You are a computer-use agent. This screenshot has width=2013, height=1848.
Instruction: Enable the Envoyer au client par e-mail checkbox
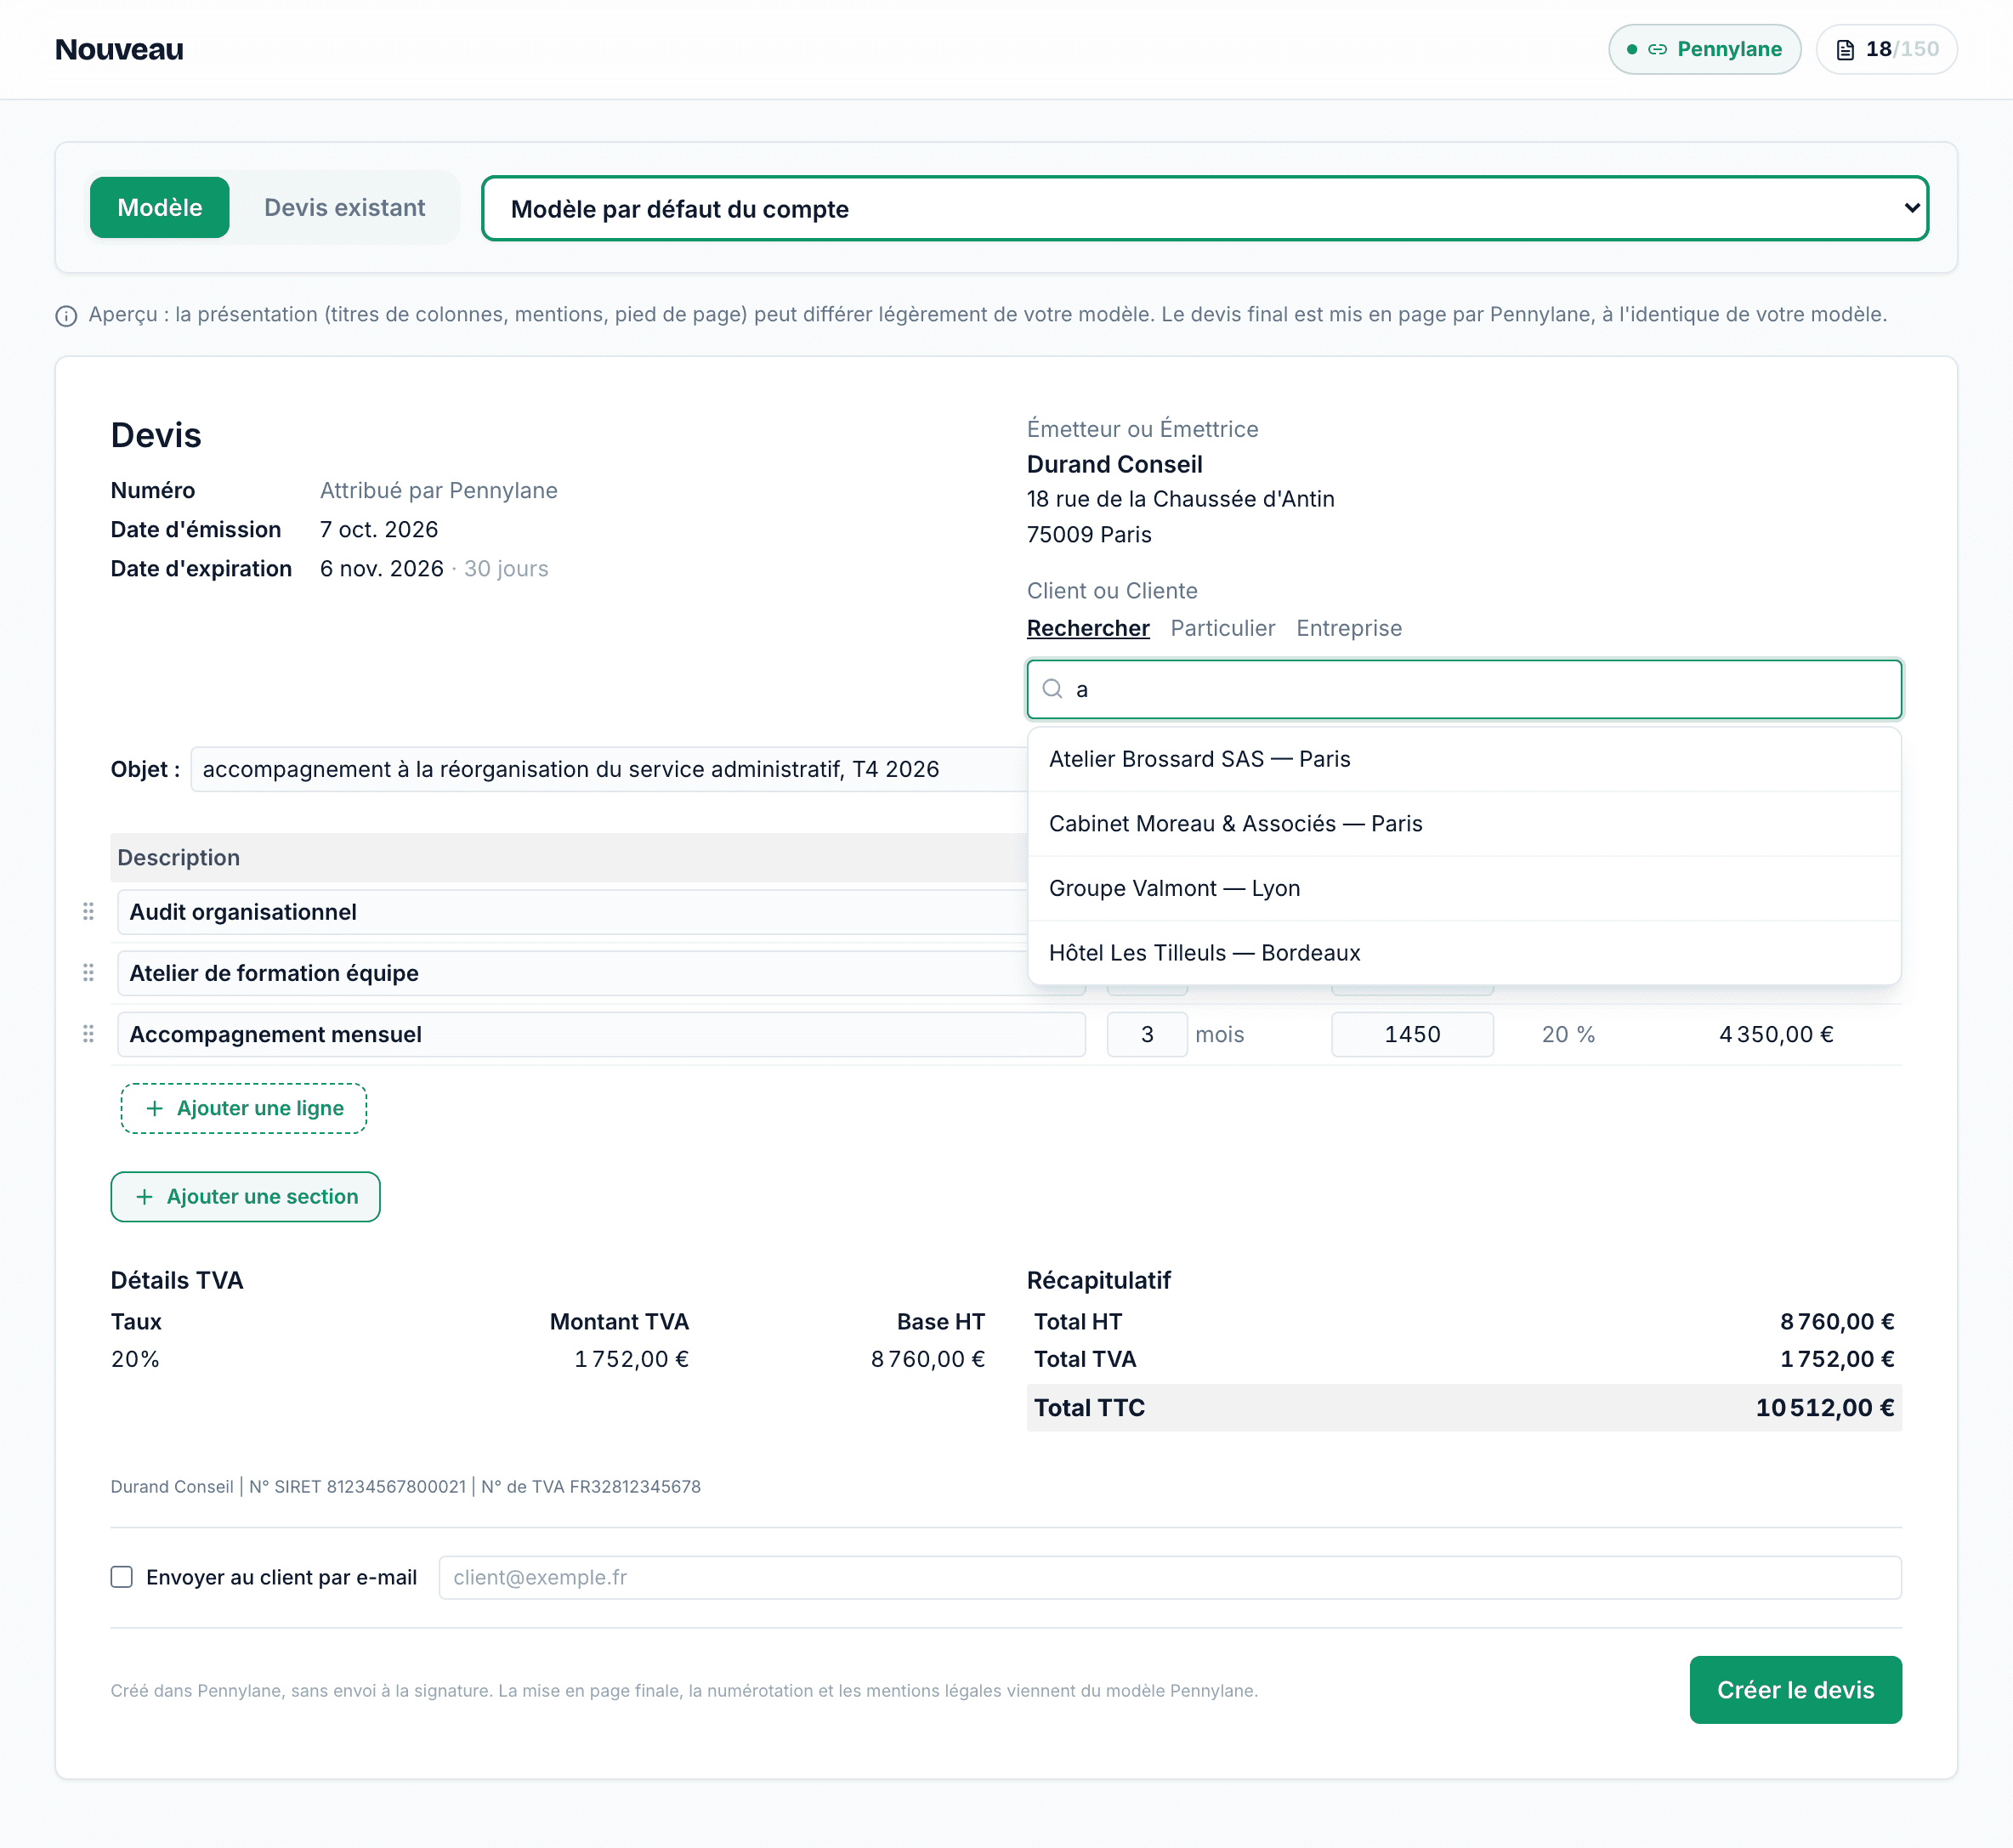(x=122, y=1577)
